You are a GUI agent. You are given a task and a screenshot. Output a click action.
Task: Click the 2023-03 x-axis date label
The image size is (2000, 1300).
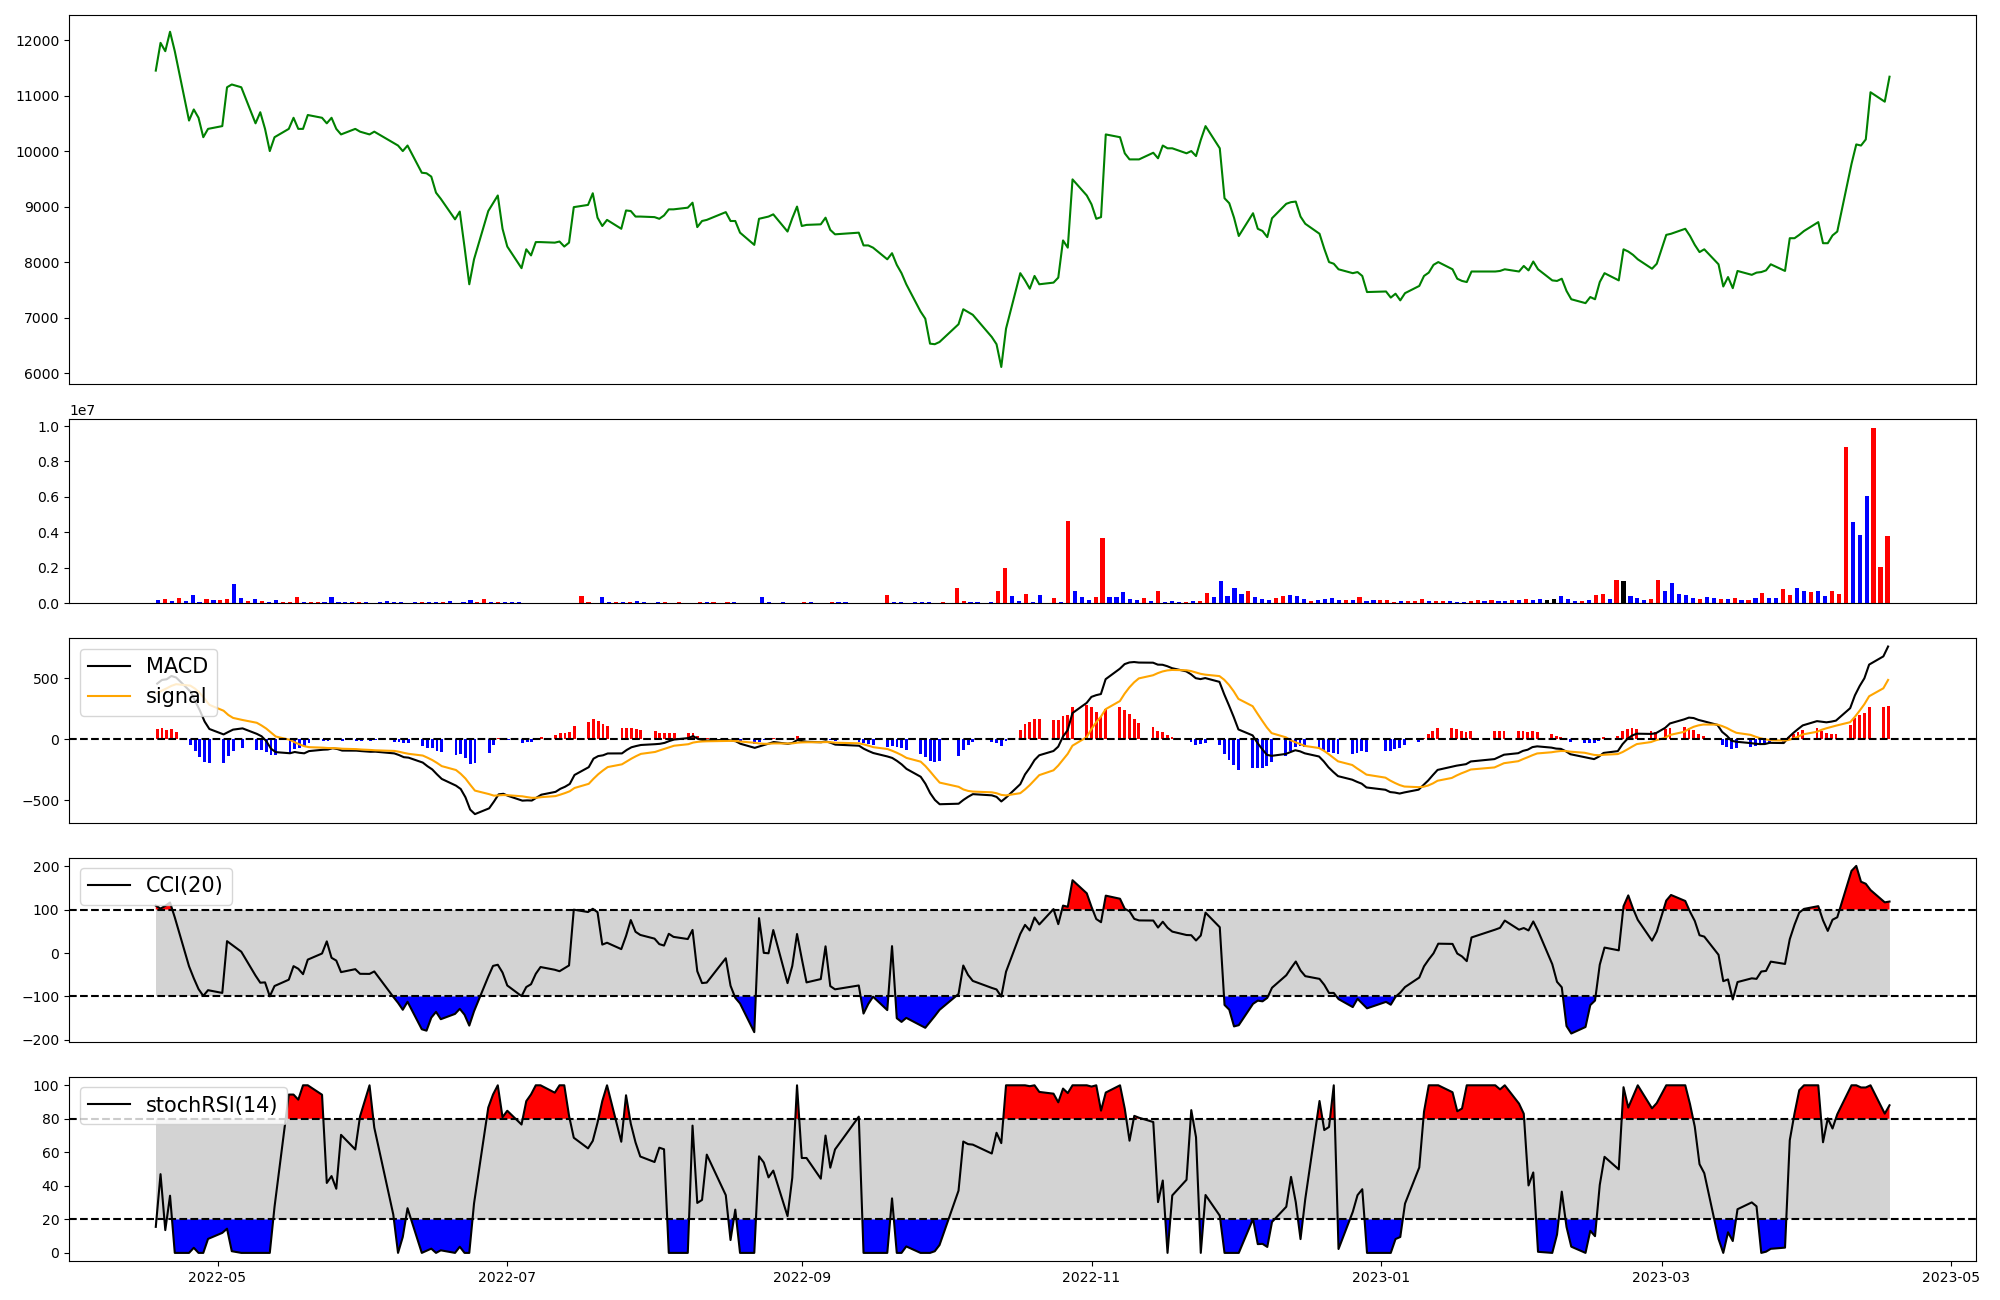click(x=1662, y=1277)
